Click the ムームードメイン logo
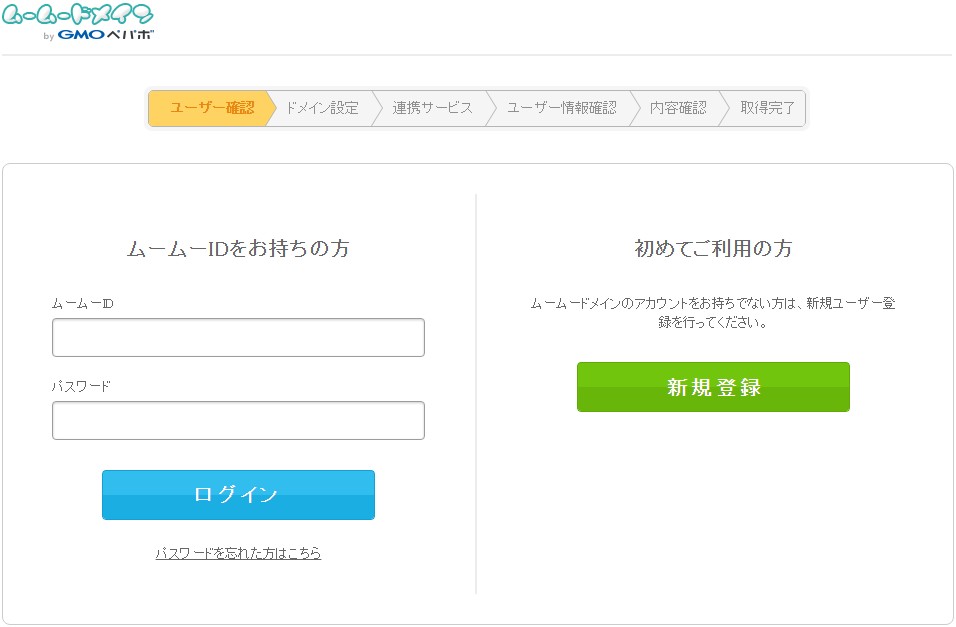The width and height of the screenshot is (956, 627). pyautogui.click(x=75, y=15)
